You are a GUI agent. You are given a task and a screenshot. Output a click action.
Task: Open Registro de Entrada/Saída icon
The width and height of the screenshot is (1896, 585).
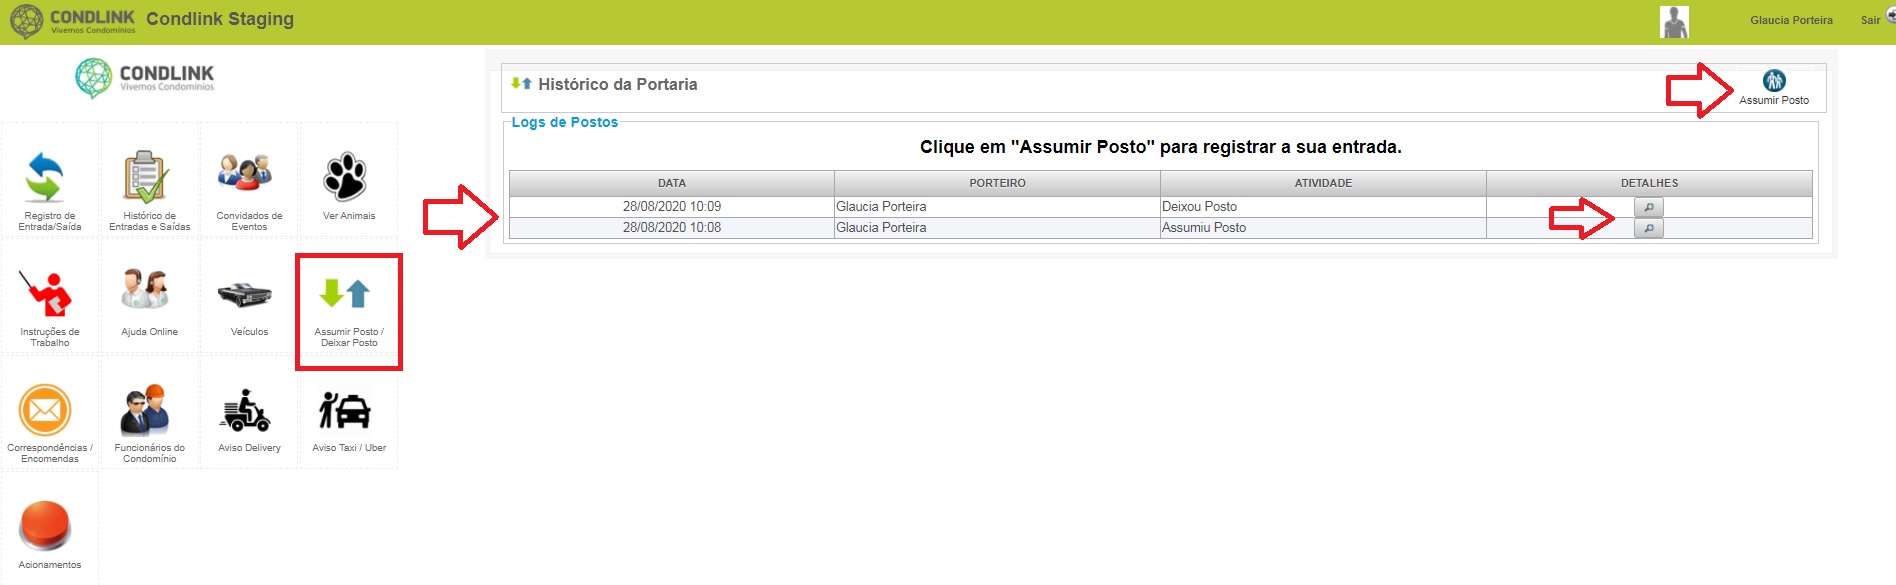[x=46, y=178]
